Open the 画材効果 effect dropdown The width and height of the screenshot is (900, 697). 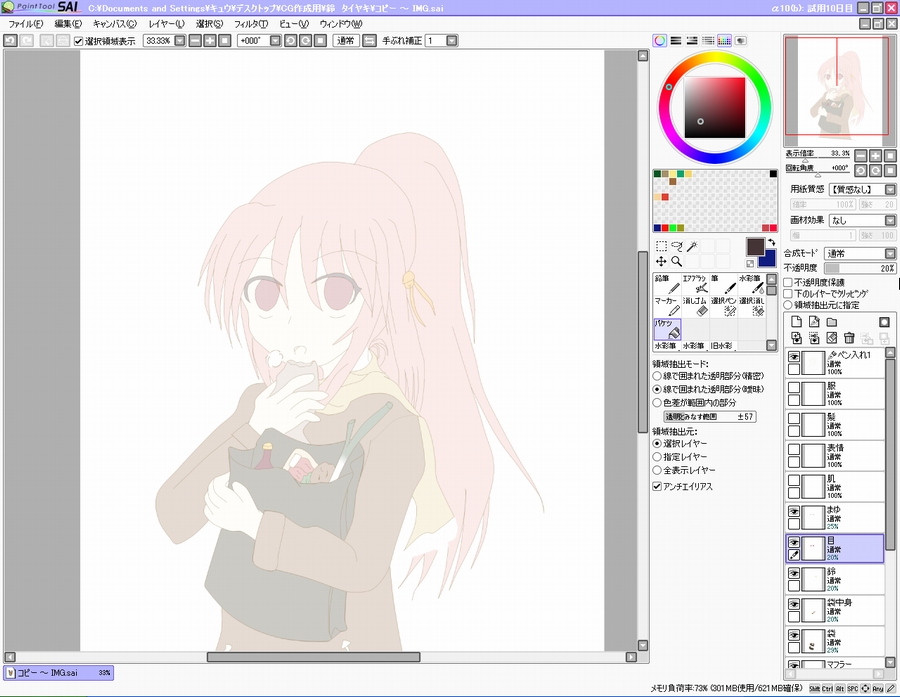pos(890,220)
